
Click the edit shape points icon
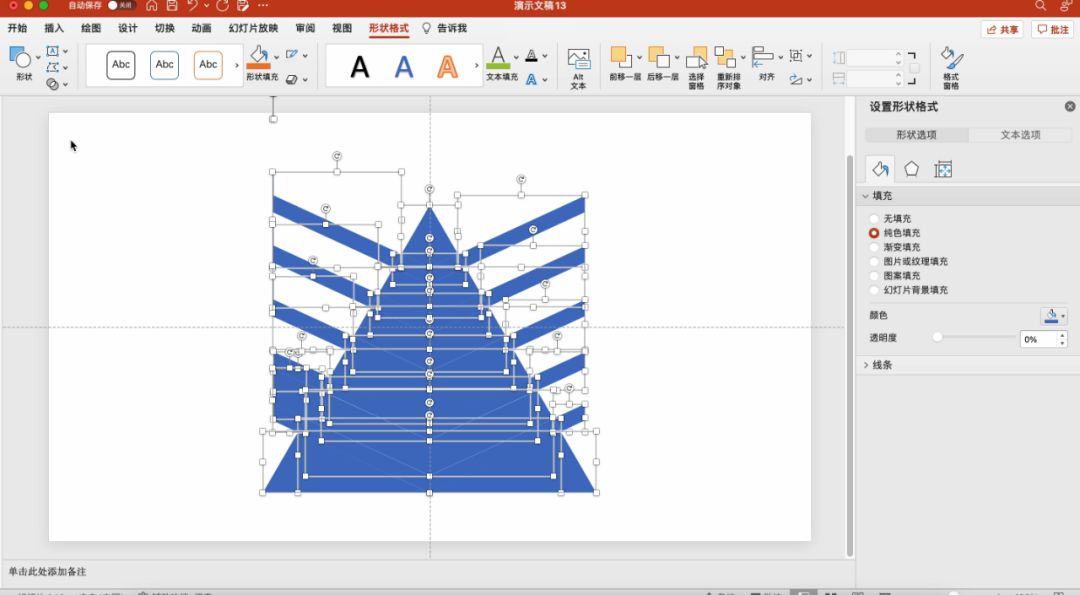[x=52, y=67]
